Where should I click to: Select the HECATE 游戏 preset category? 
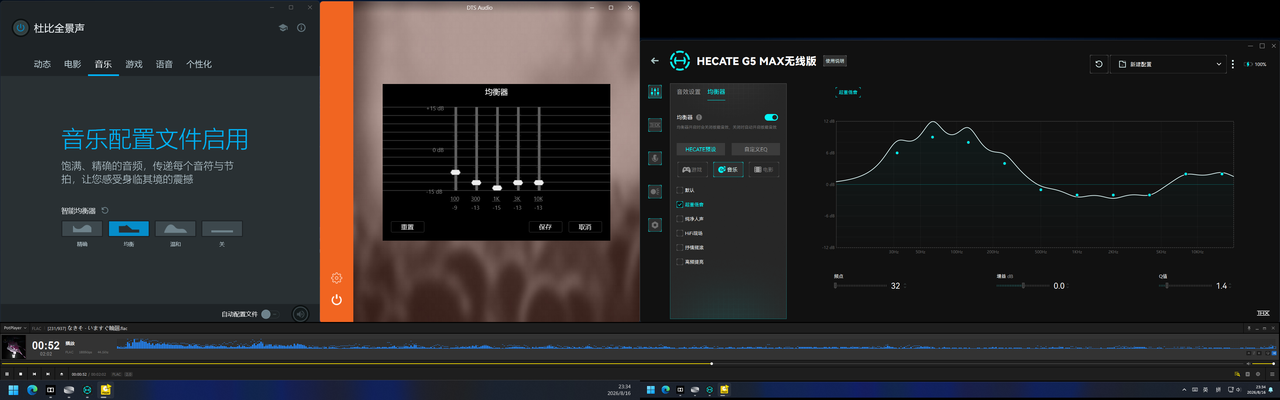pos(692,170)
